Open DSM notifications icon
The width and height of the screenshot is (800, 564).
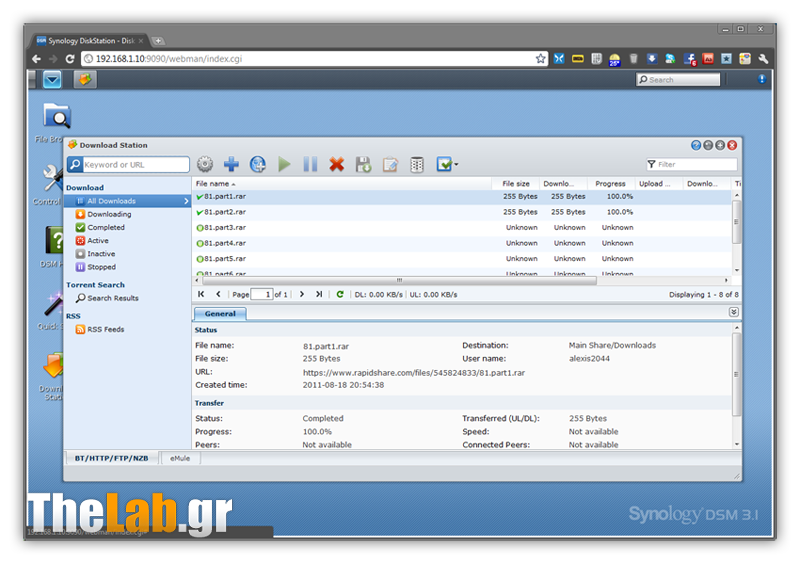[x=762, y=79]
